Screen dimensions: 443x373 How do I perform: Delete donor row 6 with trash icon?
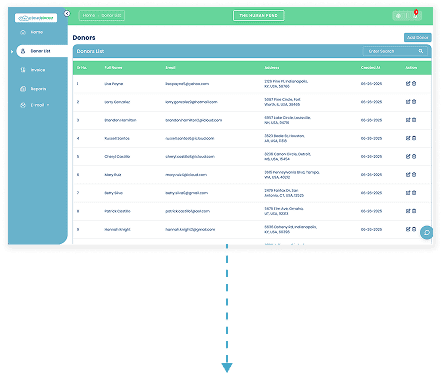[414, 174]
